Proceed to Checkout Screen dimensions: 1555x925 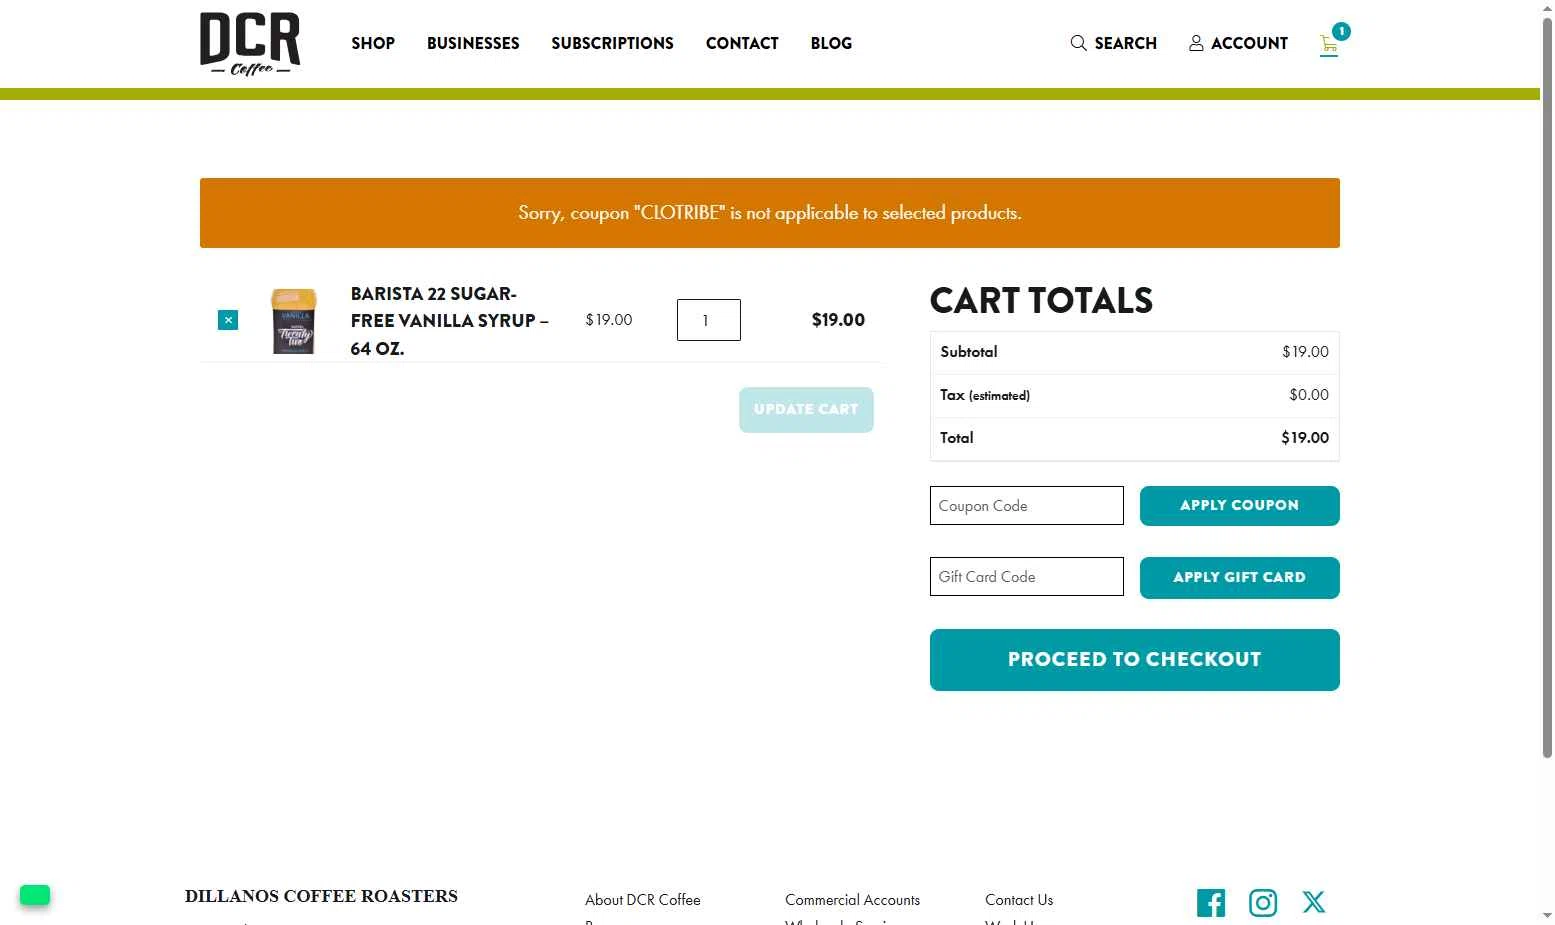click(1135, 660)
